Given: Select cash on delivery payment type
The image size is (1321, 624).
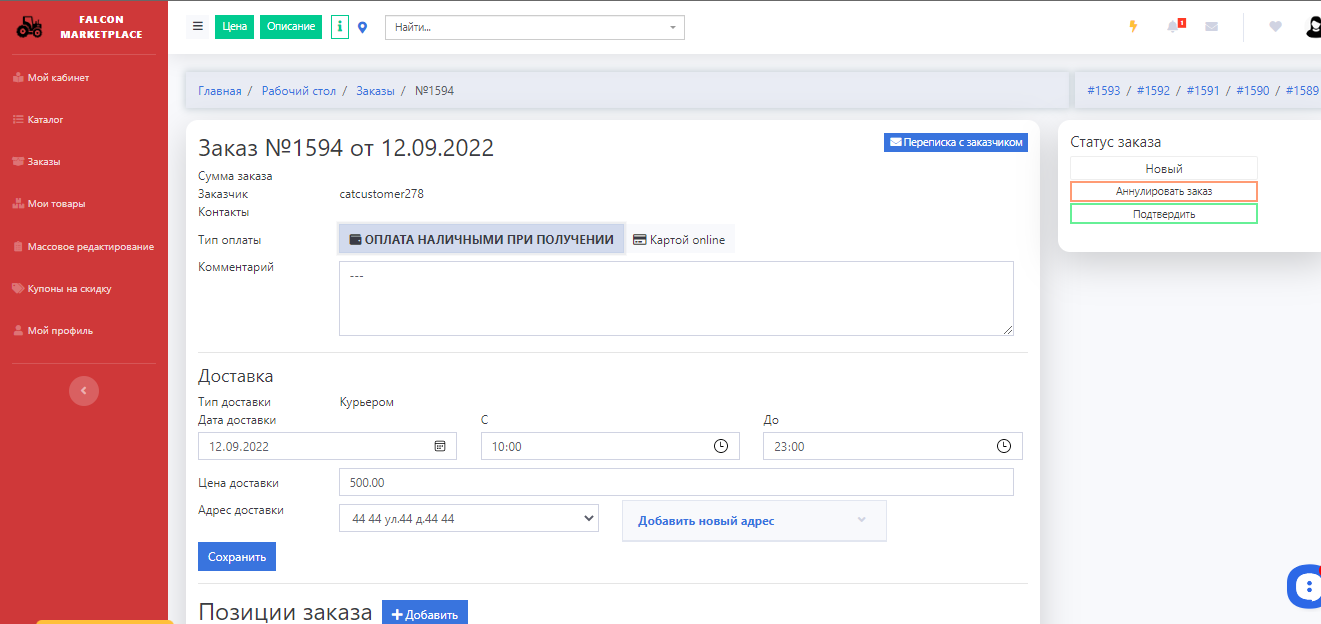Looking at the screenshot, I should coord(482,239).
